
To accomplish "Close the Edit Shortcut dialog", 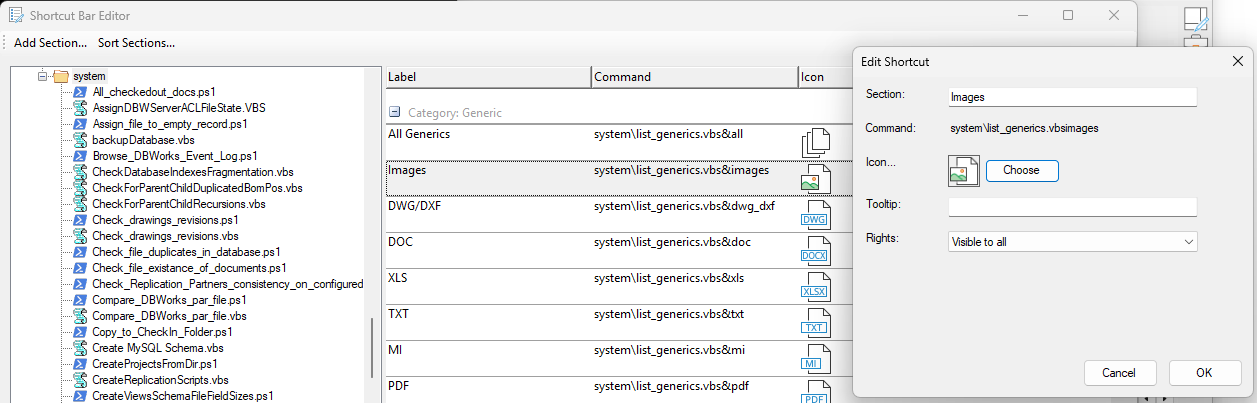I will point(1237,62).
